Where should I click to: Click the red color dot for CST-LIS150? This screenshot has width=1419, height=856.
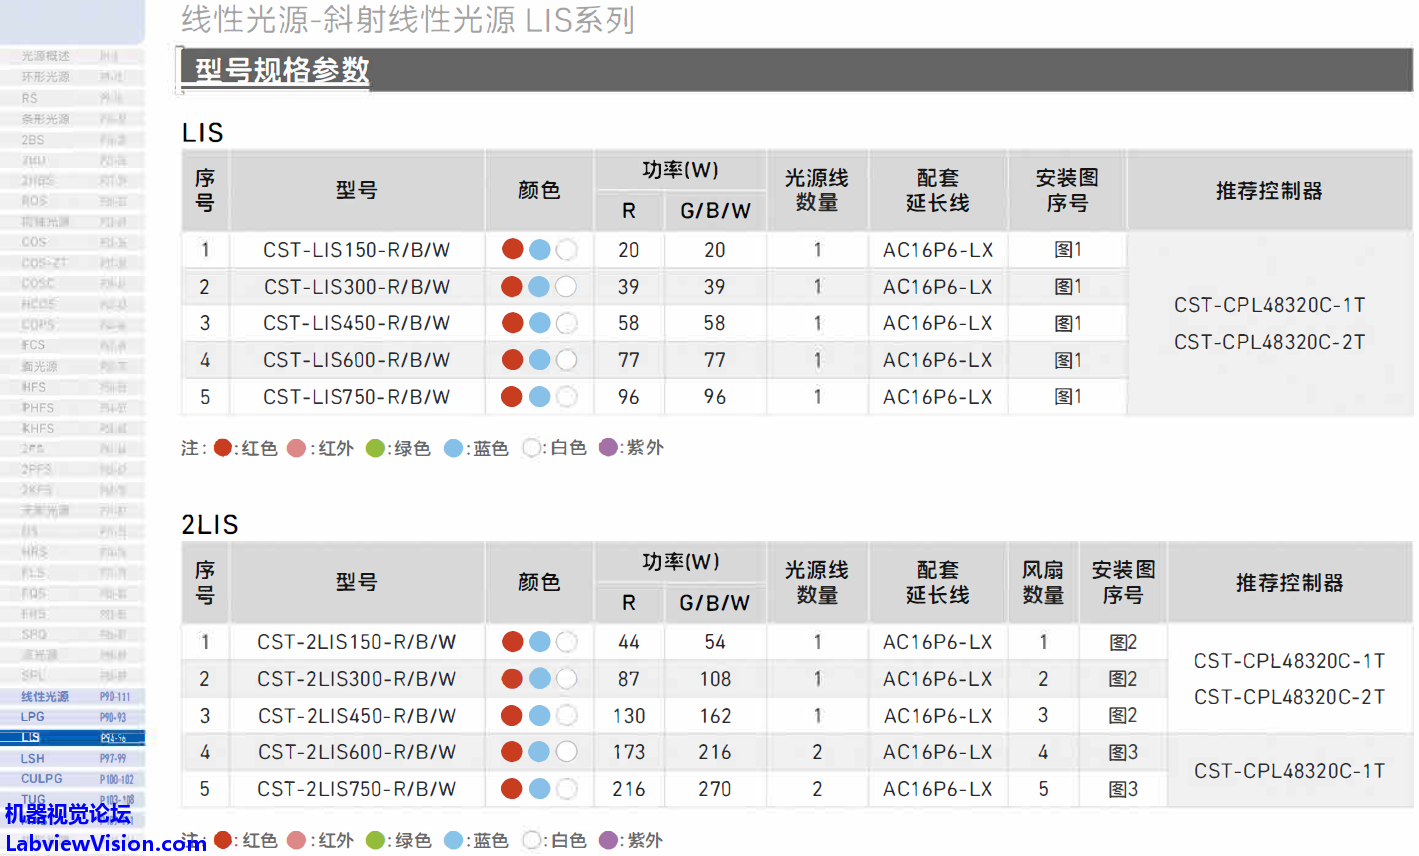pos(512,250)
